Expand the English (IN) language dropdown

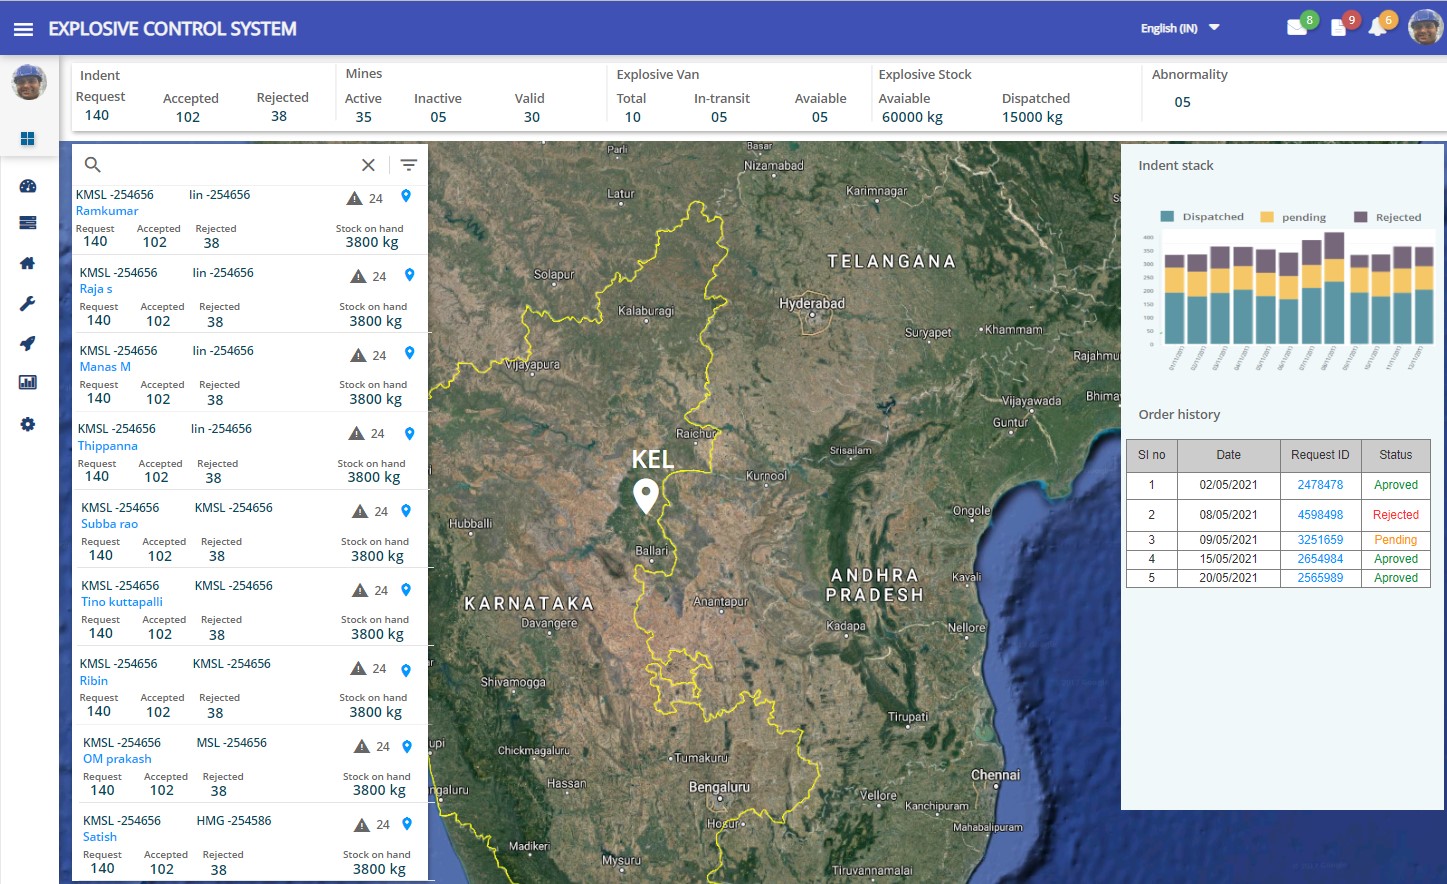click(x=1180, y=28)
